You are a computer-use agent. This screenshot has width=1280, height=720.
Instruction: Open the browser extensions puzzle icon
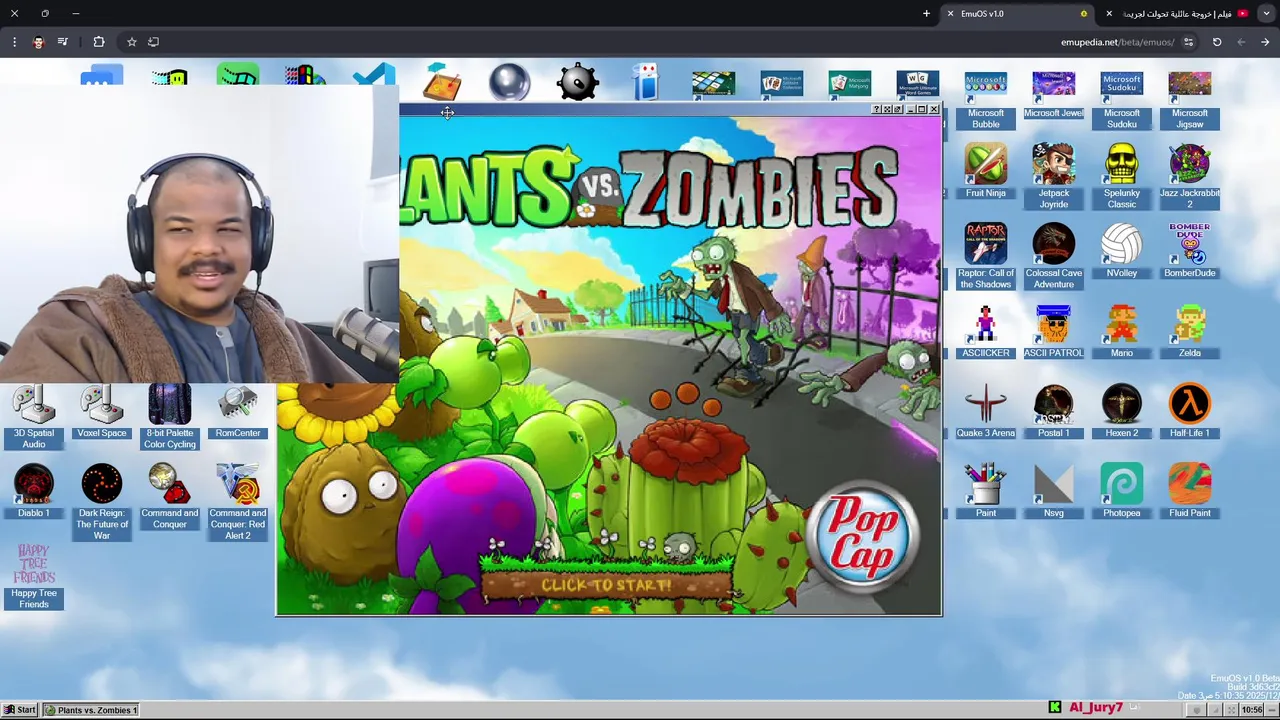[x=98, y=42]
